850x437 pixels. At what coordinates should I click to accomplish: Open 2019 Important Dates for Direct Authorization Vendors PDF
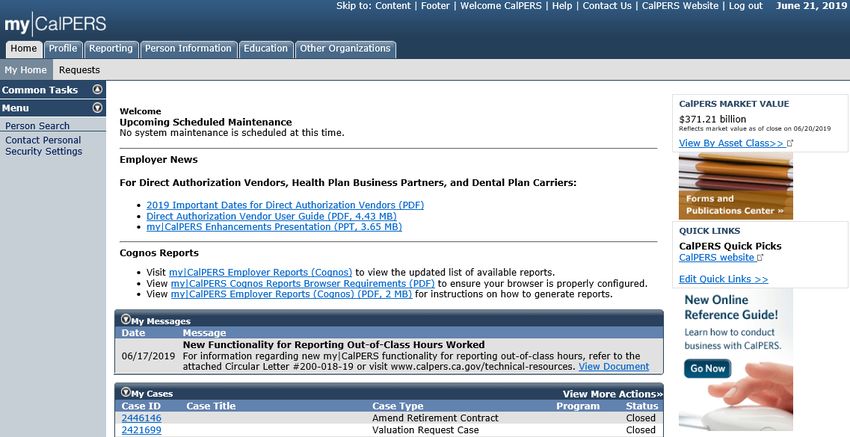[x=285, y=205]
